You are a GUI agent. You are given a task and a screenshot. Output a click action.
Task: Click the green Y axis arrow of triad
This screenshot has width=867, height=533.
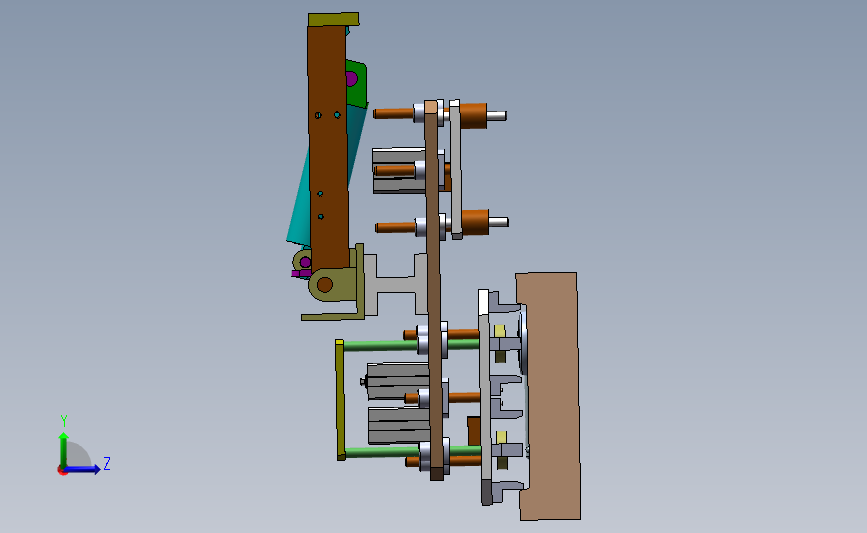(63, 449)
